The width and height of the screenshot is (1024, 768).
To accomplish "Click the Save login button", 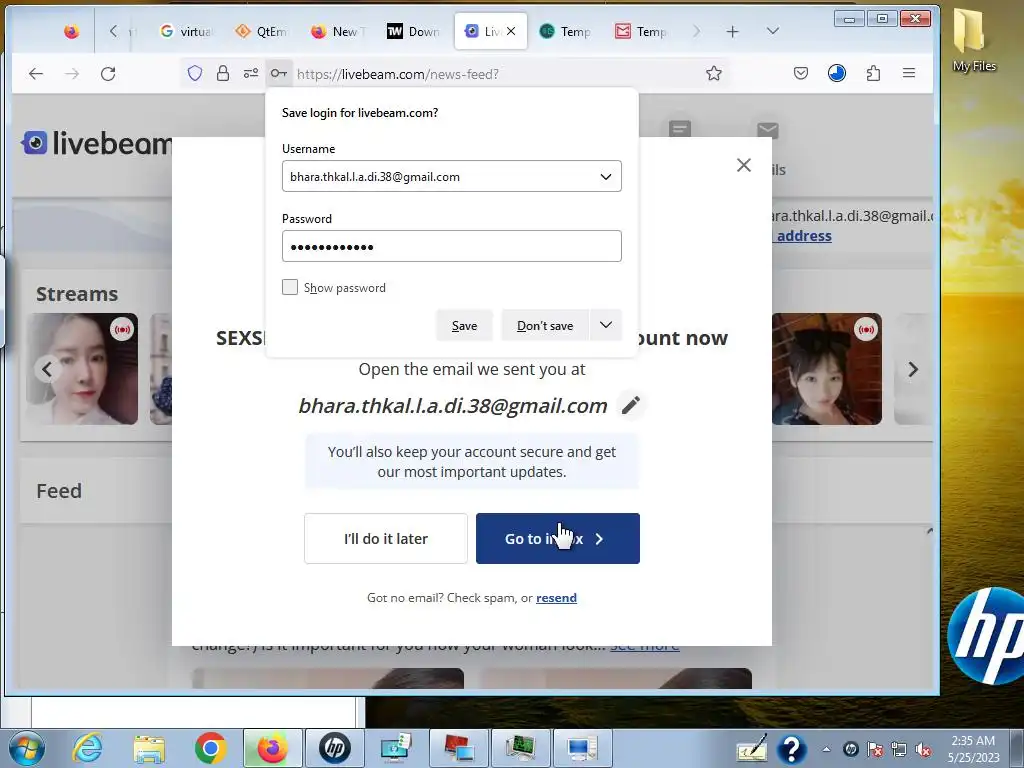I will click(x=464, y=325).
